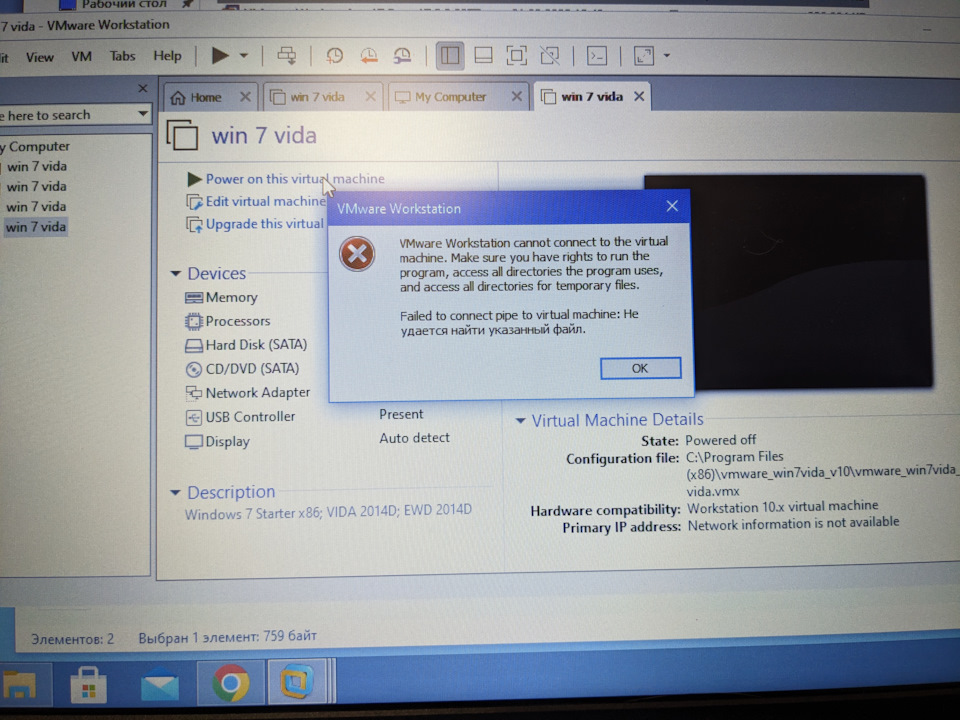960x720 pixels.
Task: Click OK in the error dialog
Action: click(640, 368)
